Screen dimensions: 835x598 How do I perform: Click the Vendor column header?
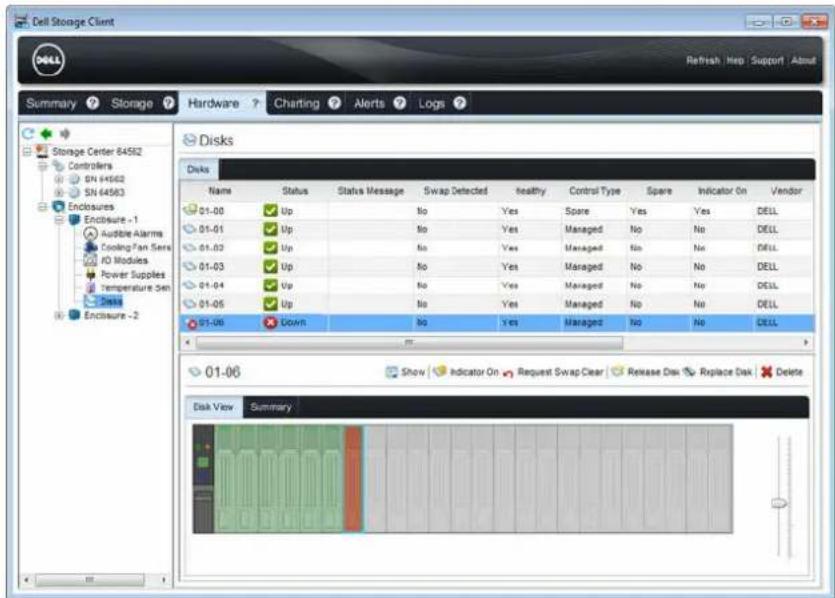786,191
